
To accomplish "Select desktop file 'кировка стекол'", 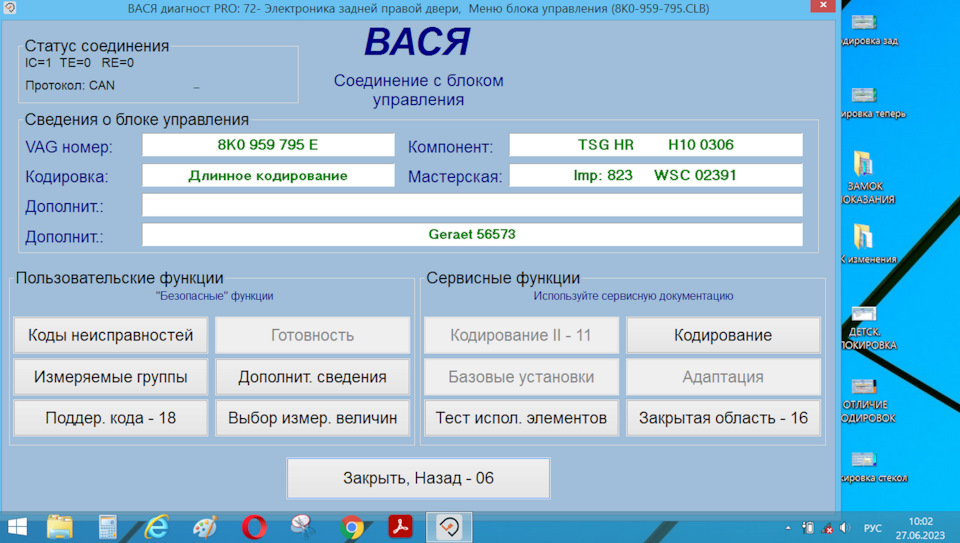I will click(x=873, y=466).
